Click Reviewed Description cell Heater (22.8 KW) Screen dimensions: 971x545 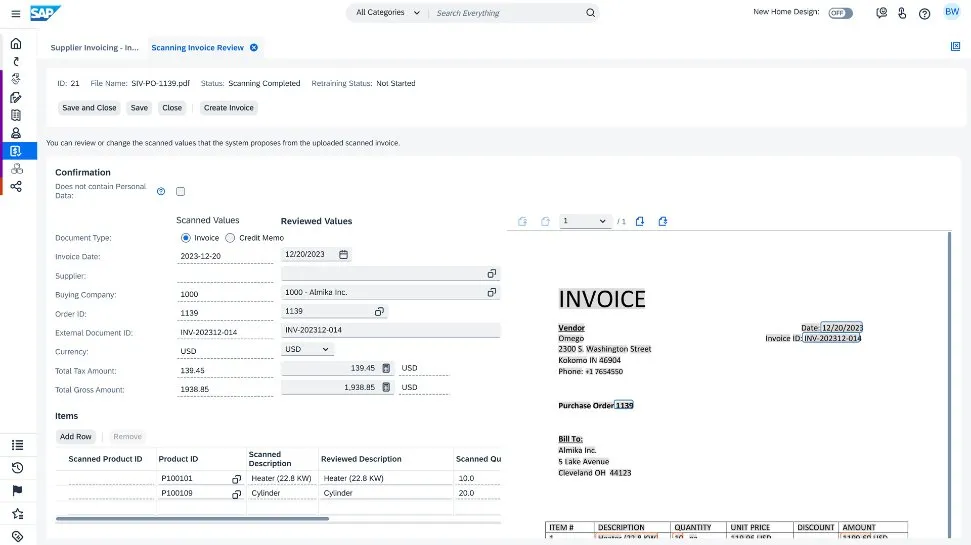click(385, 478)
